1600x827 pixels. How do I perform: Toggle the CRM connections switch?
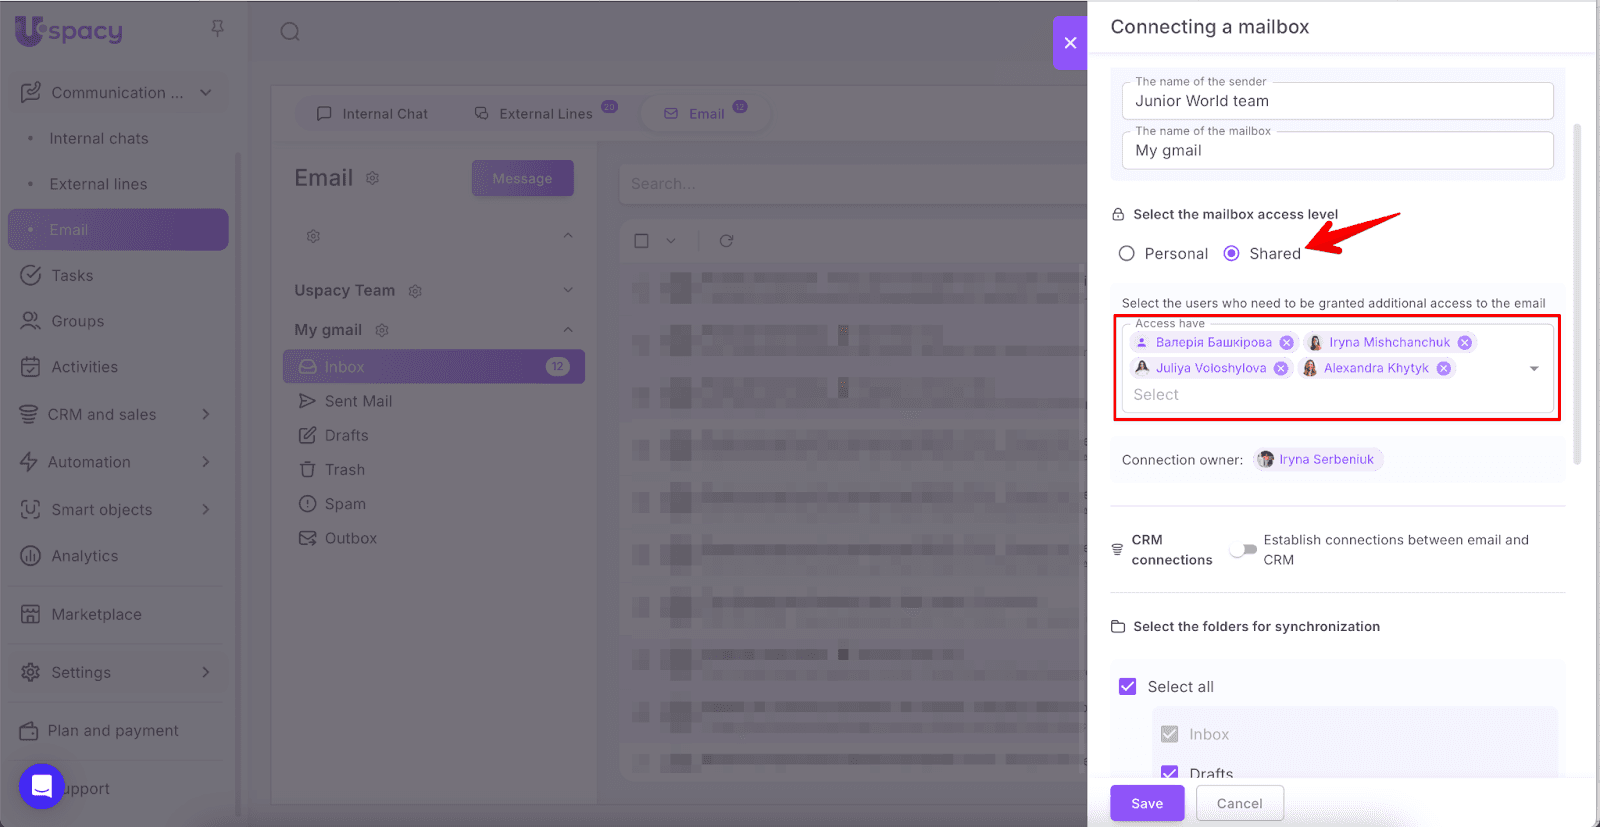(1244, 550)
